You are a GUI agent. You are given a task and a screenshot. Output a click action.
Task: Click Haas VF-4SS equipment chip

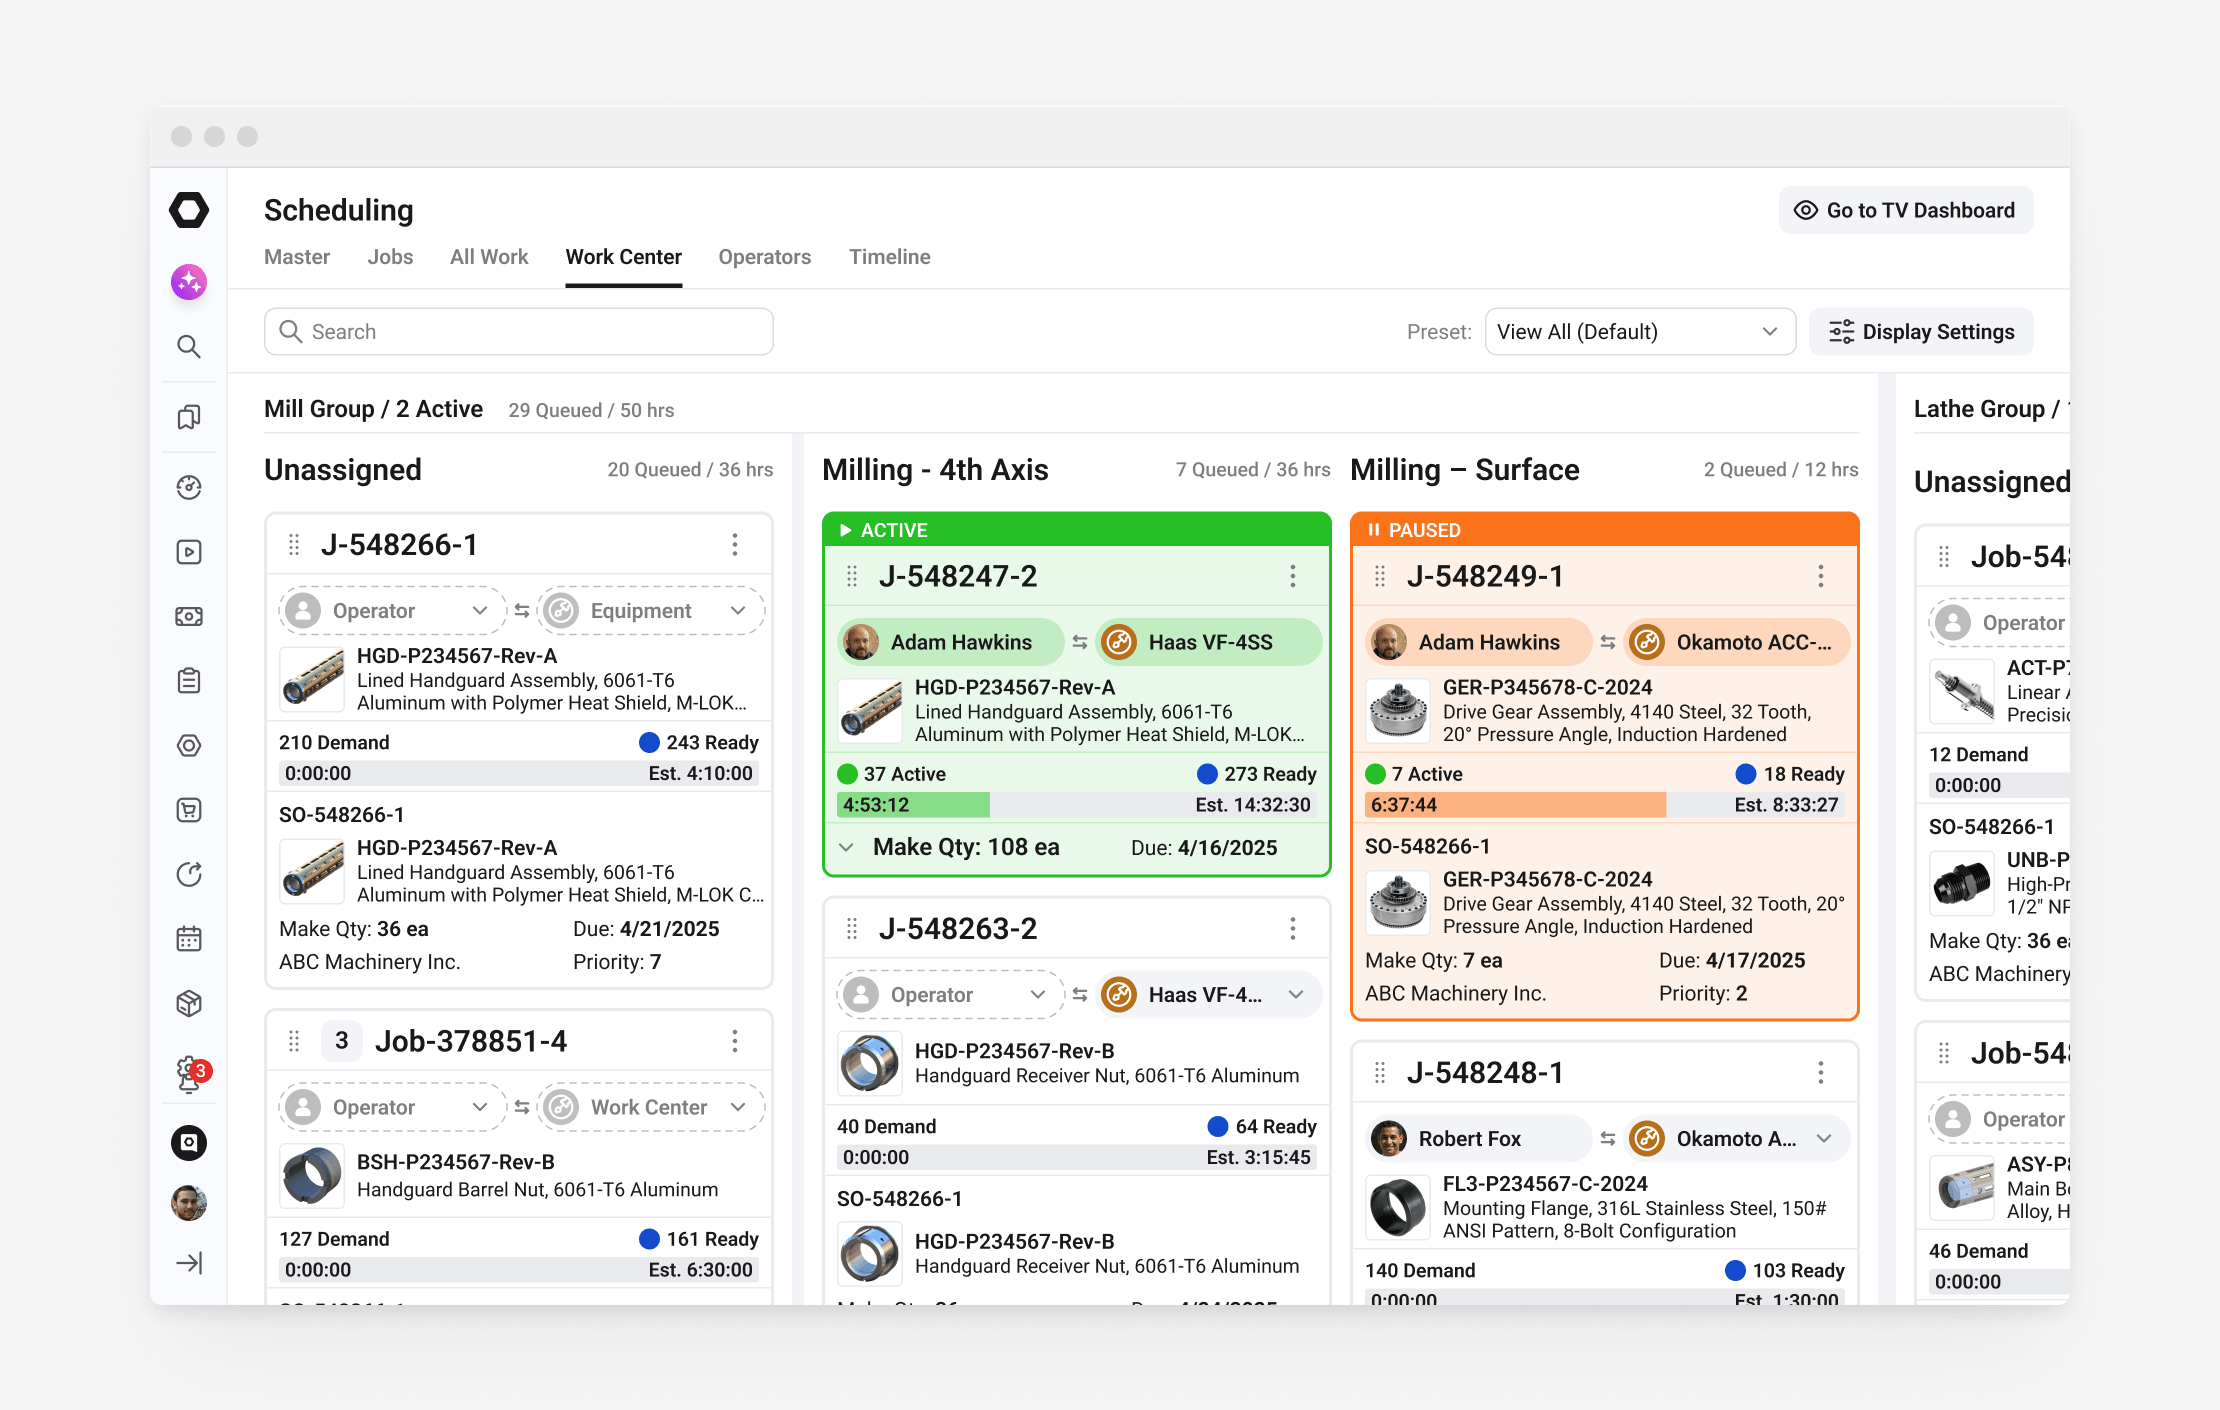click(x=1209, y=642)
